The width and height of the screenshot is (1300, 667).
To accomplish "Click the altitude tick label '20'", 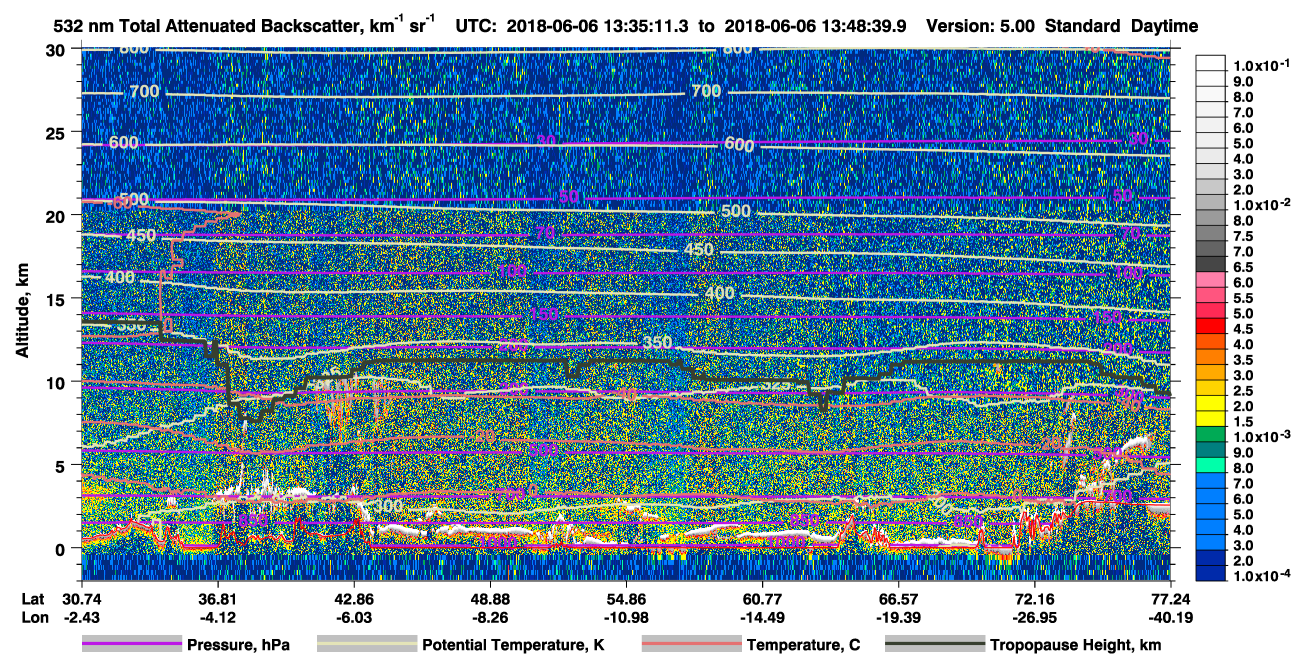I will tap(58, 215).
